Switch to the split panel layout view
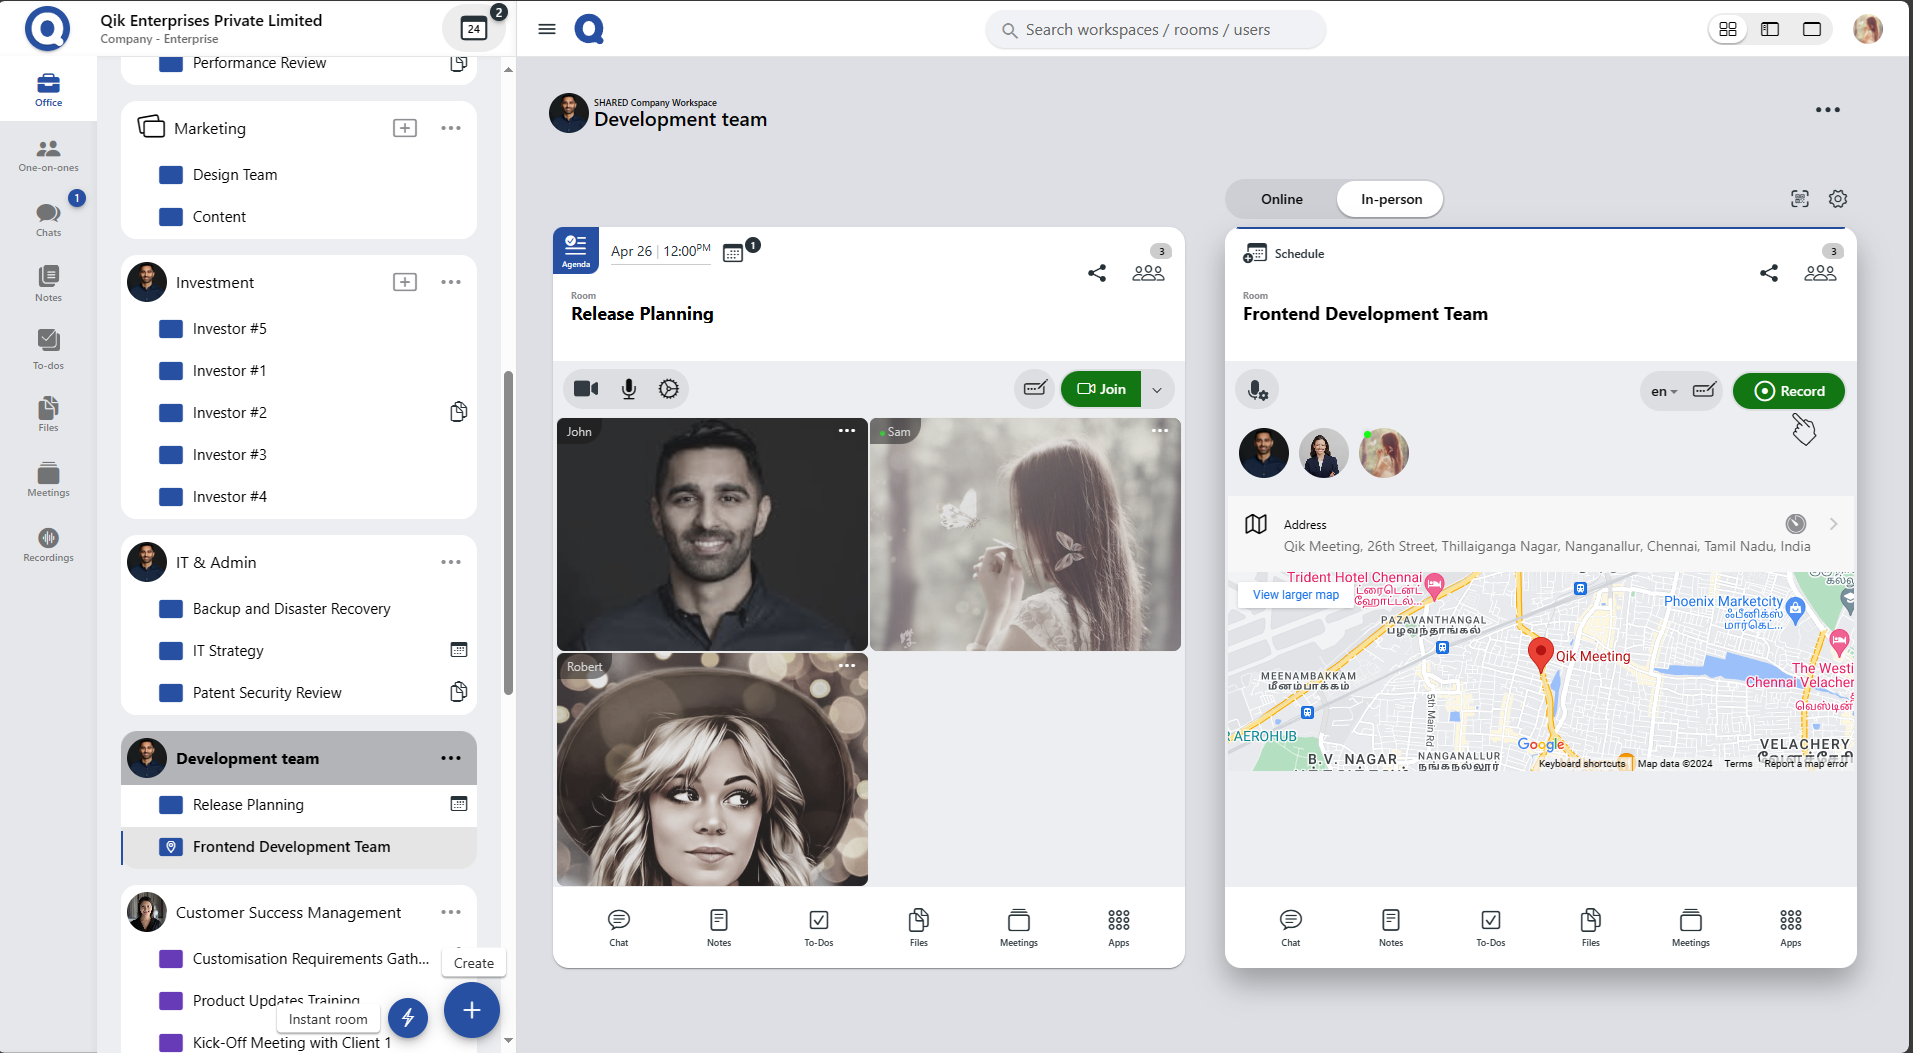 coord(1769,29)
